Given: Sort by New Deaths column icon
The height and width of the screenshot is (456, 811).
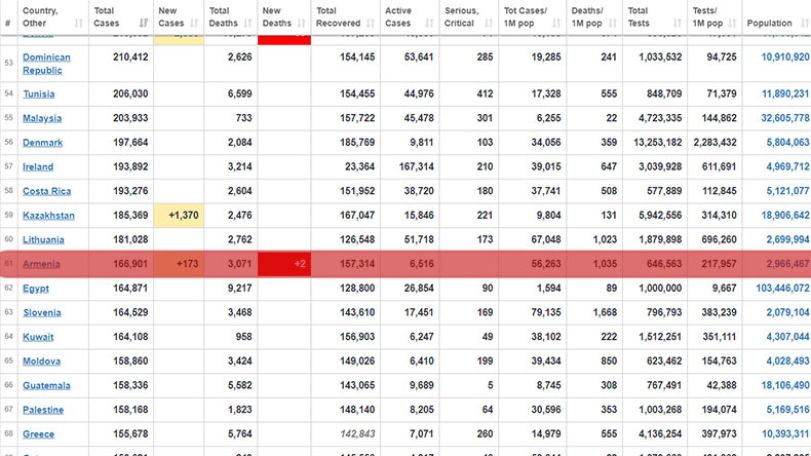Looking at the screenshot, I should [x=302, y=23].
